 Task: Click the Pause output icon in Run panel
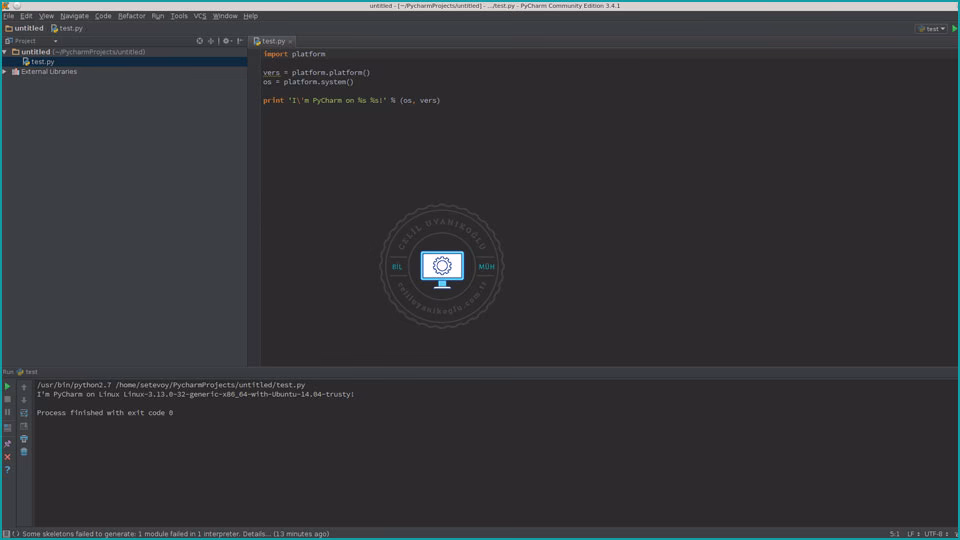7,413
